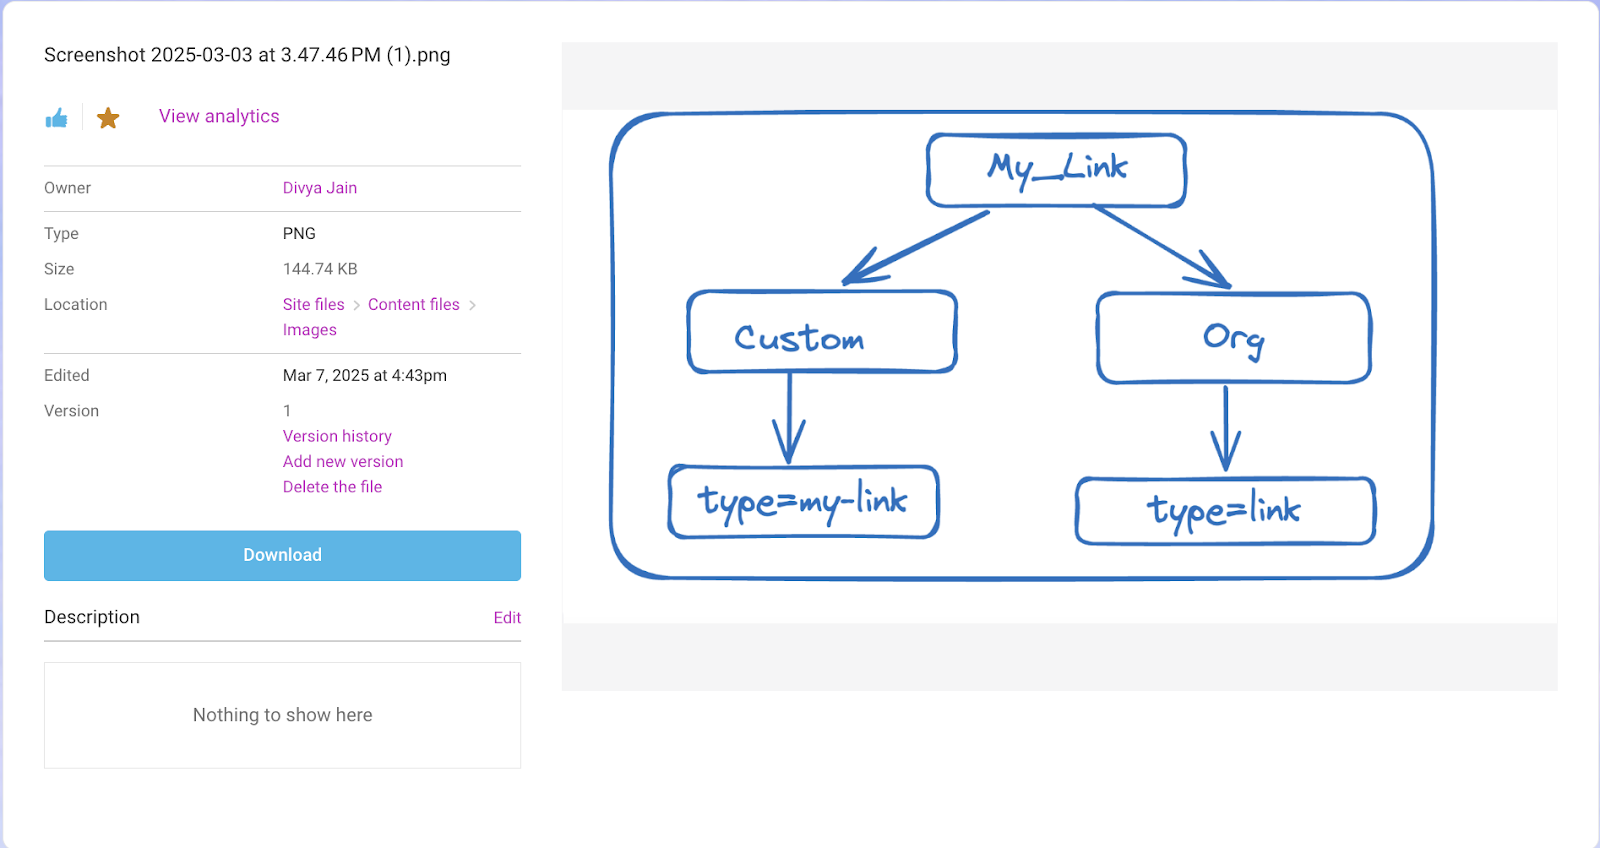Select Add new version
The image size is (1600, 848).
(343, 461)
